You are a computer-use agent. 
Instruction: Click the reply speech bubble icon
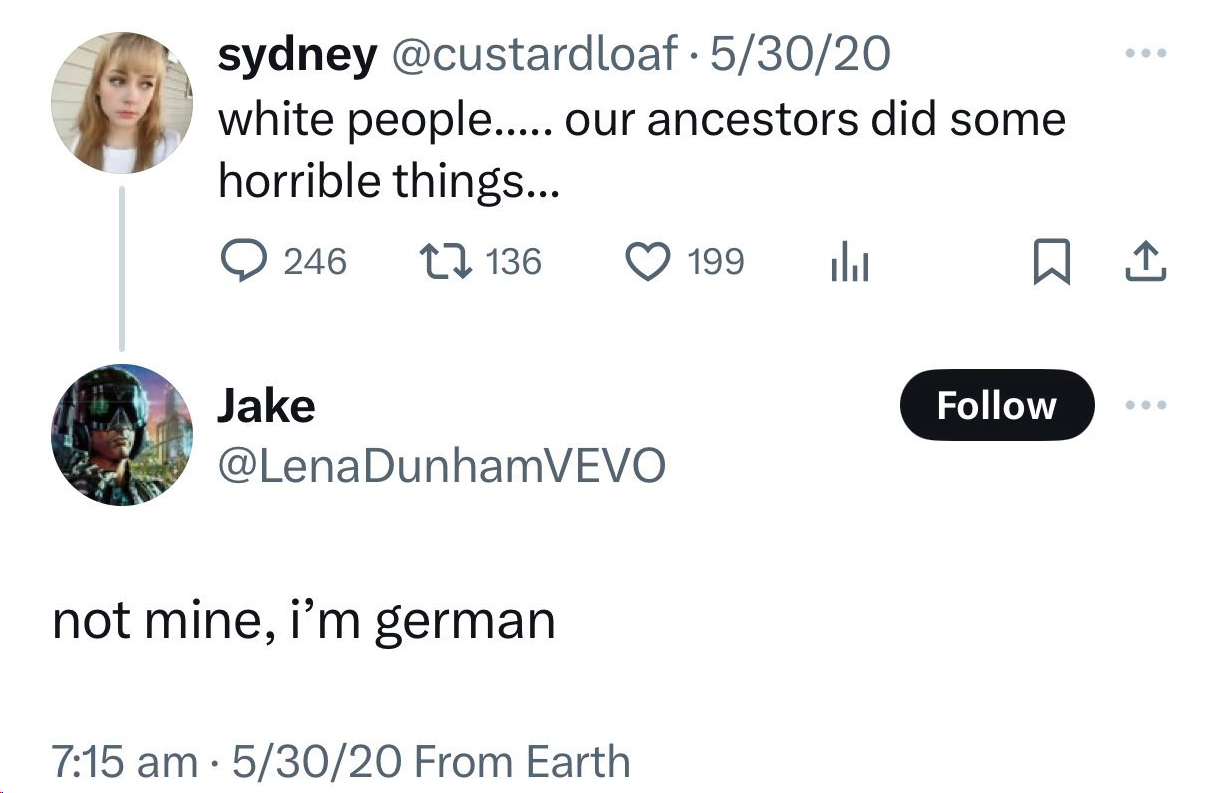pos(241,262)
